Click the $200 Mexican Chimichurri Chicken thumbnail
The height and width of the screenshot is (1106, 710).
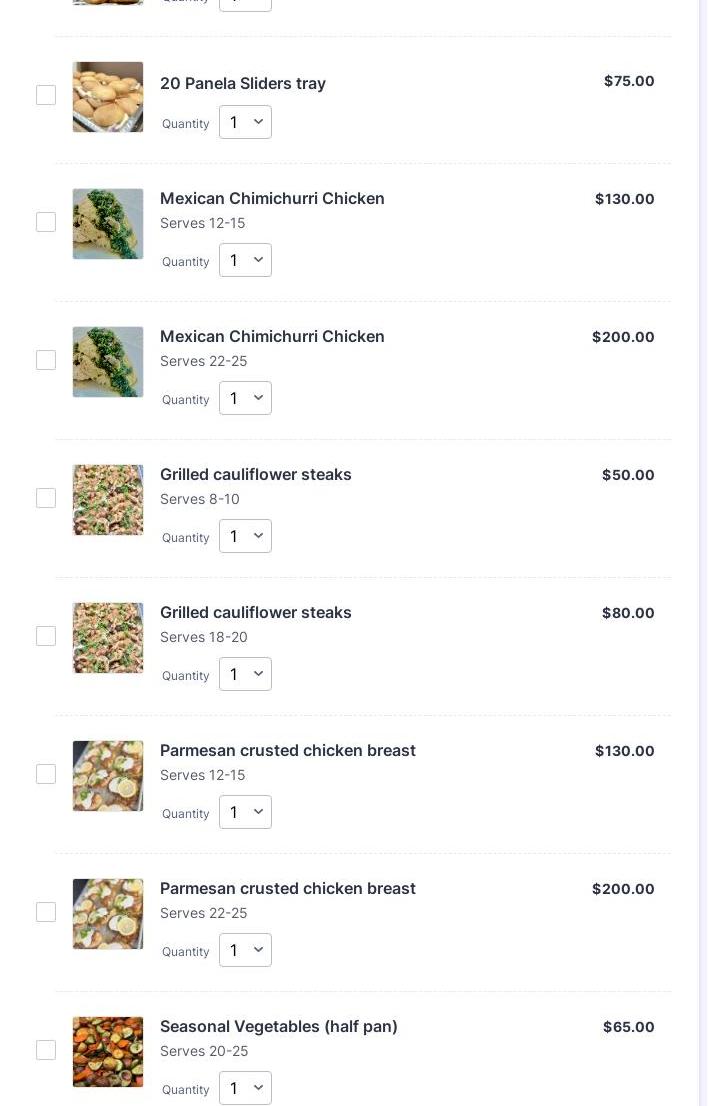[108, 362]
